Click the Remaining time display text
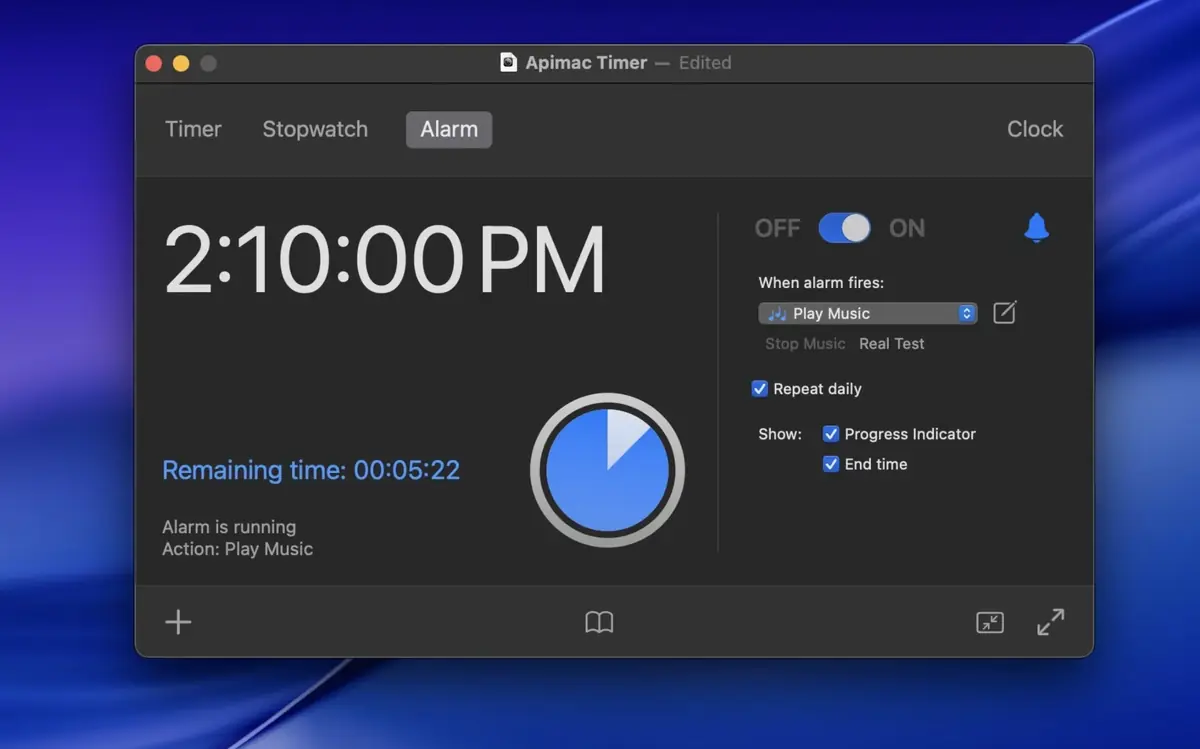1200x749 pixels. click(x=311, y=470)
